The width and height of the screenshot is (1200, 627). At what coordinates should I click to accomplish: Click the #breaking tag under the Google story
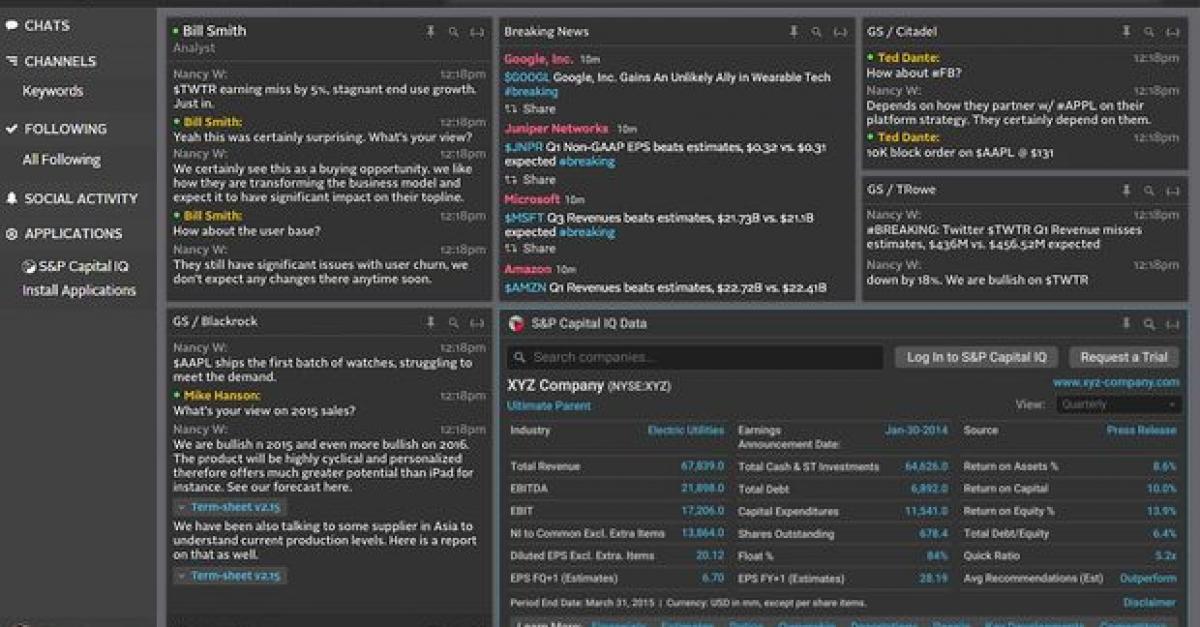(x=531, y=92)
